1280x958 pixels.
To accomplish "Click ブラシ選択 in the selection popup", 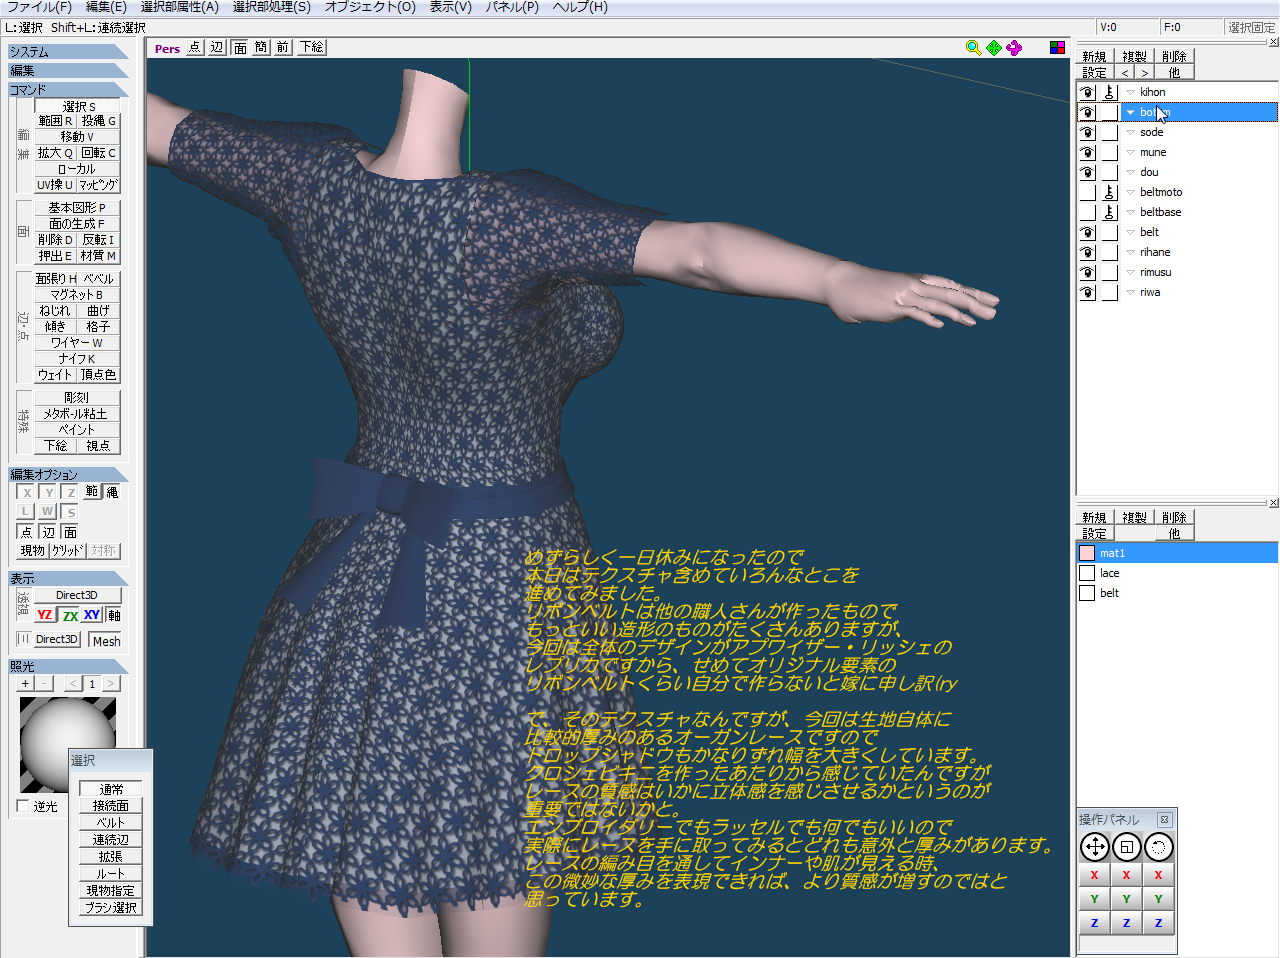I will tap(111, 907).
